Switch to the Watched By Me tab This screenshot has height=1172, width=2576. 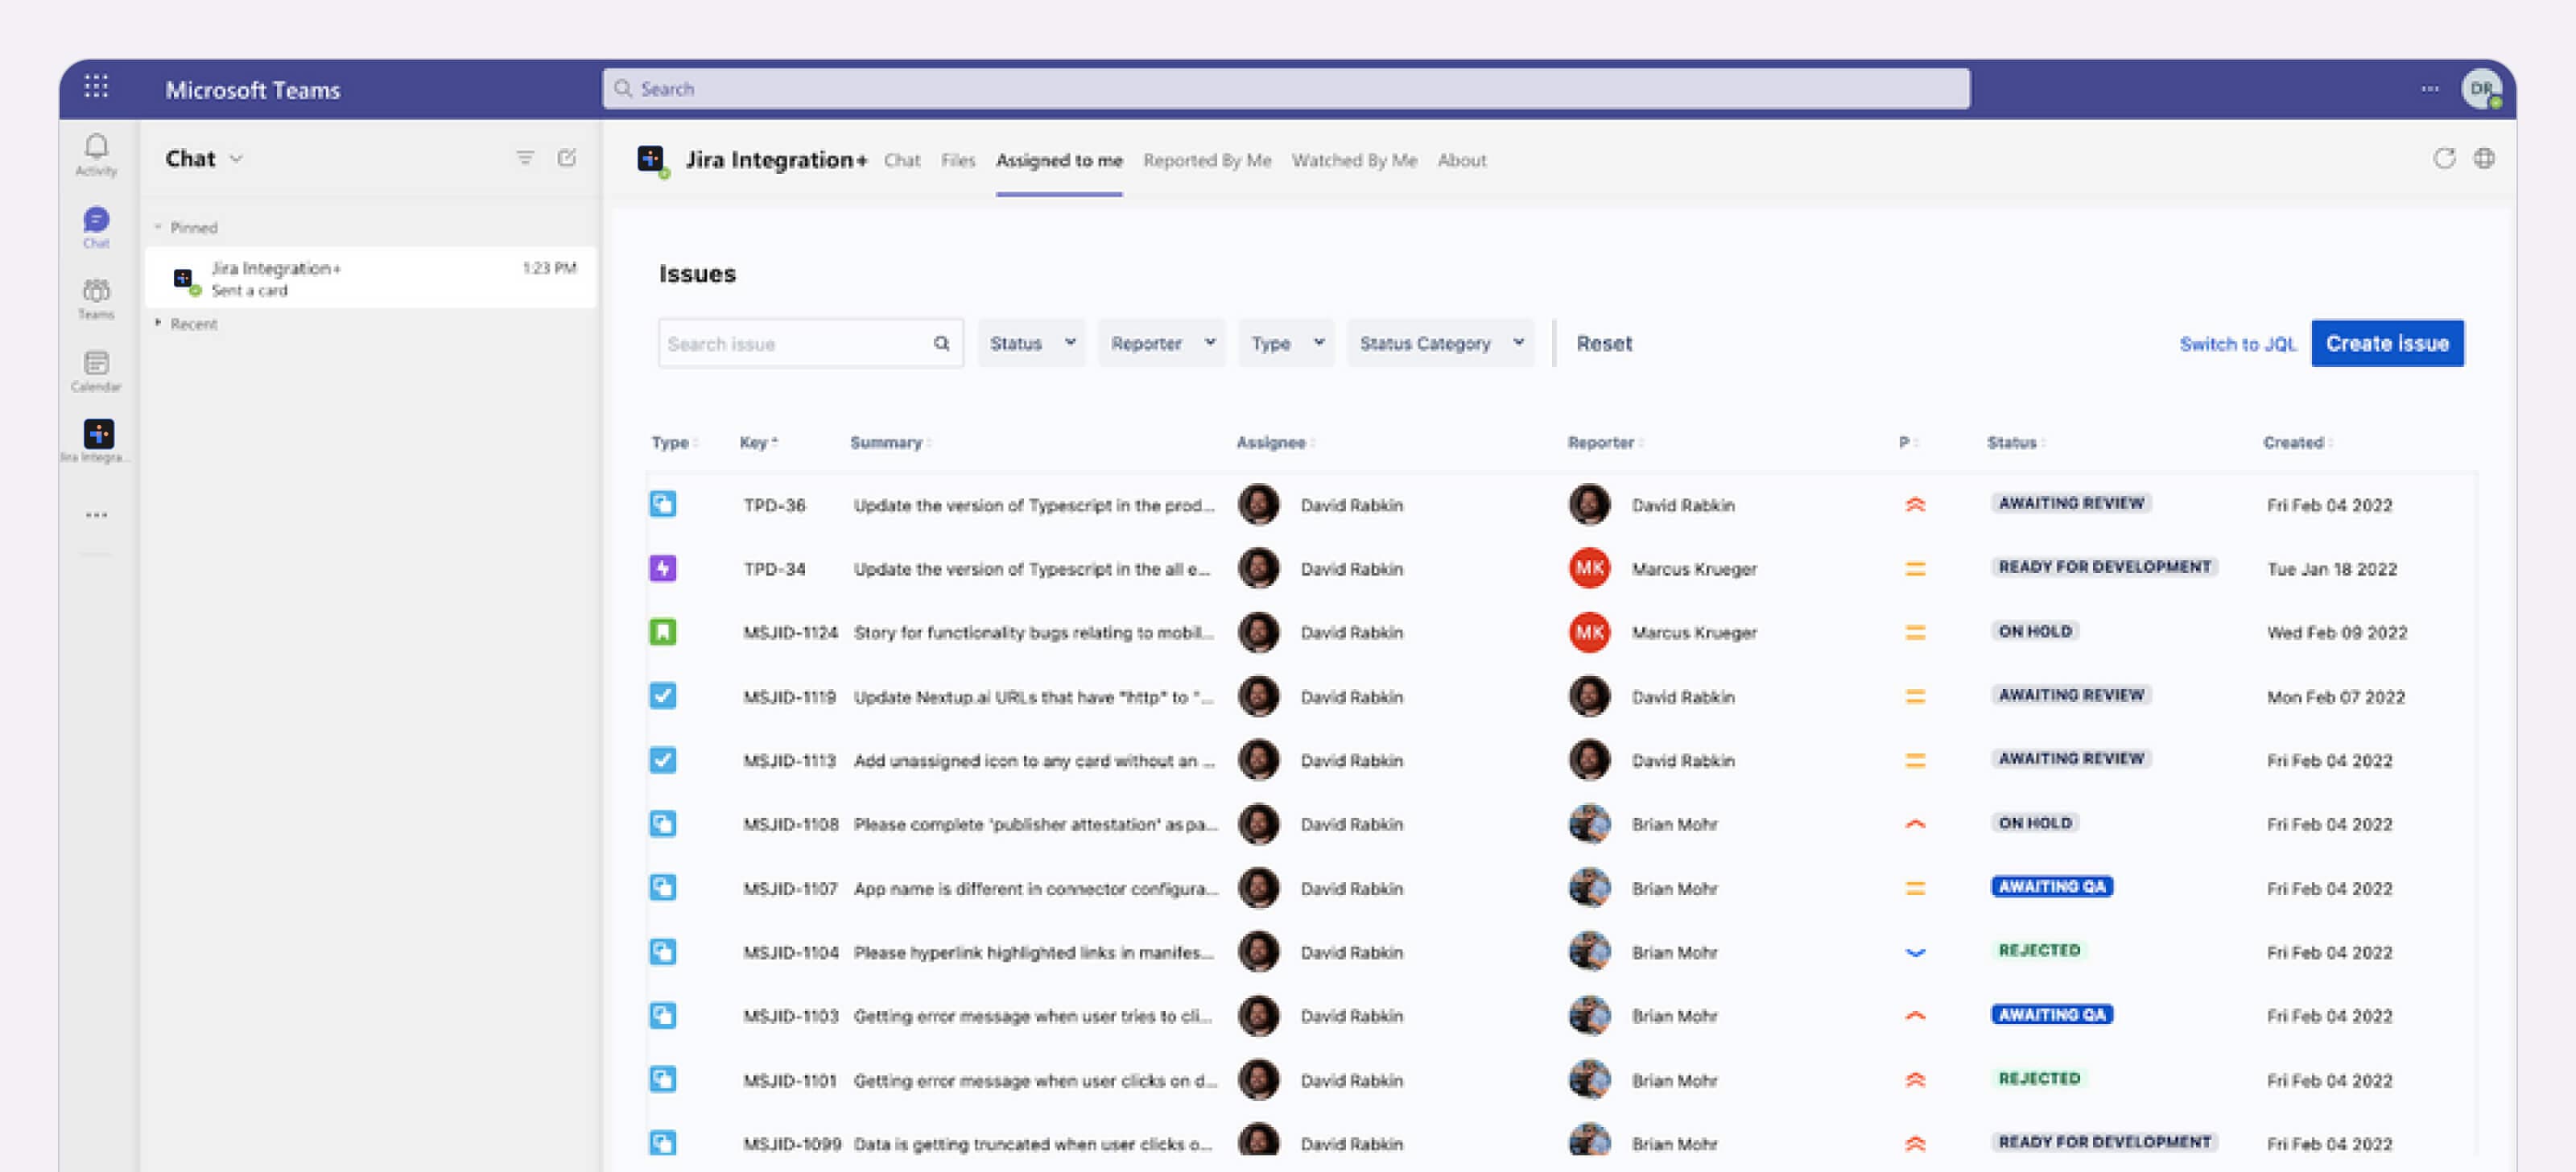1353,160
